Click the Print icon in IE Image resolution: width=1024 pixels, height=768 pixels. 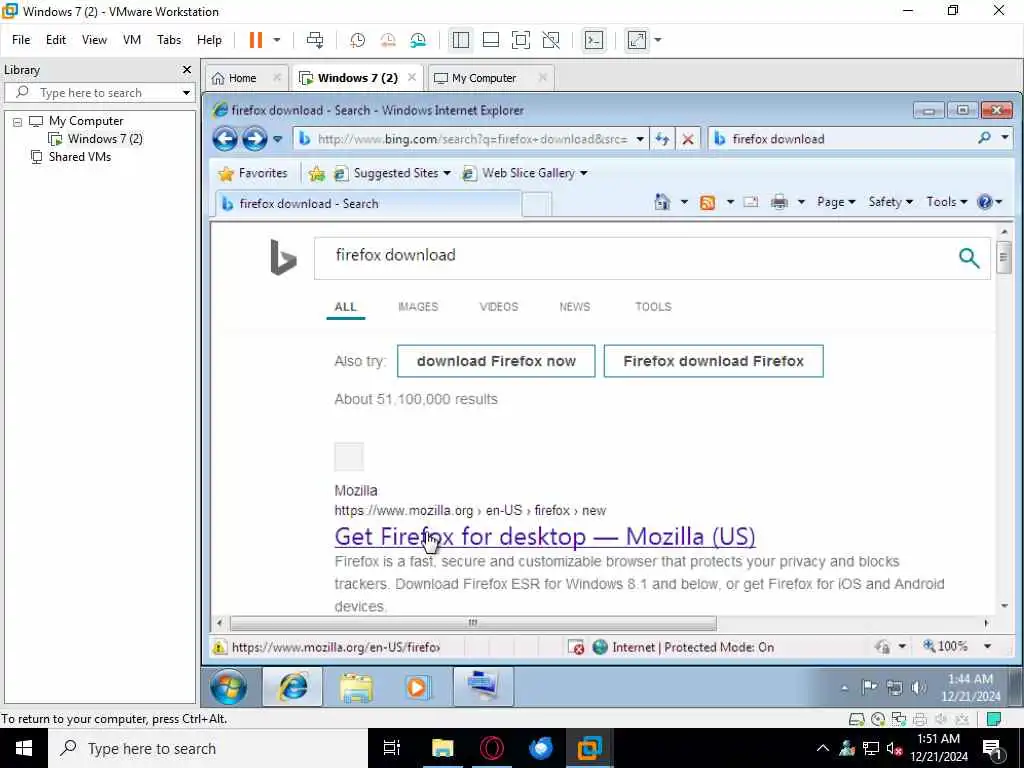tap(779, 202)
